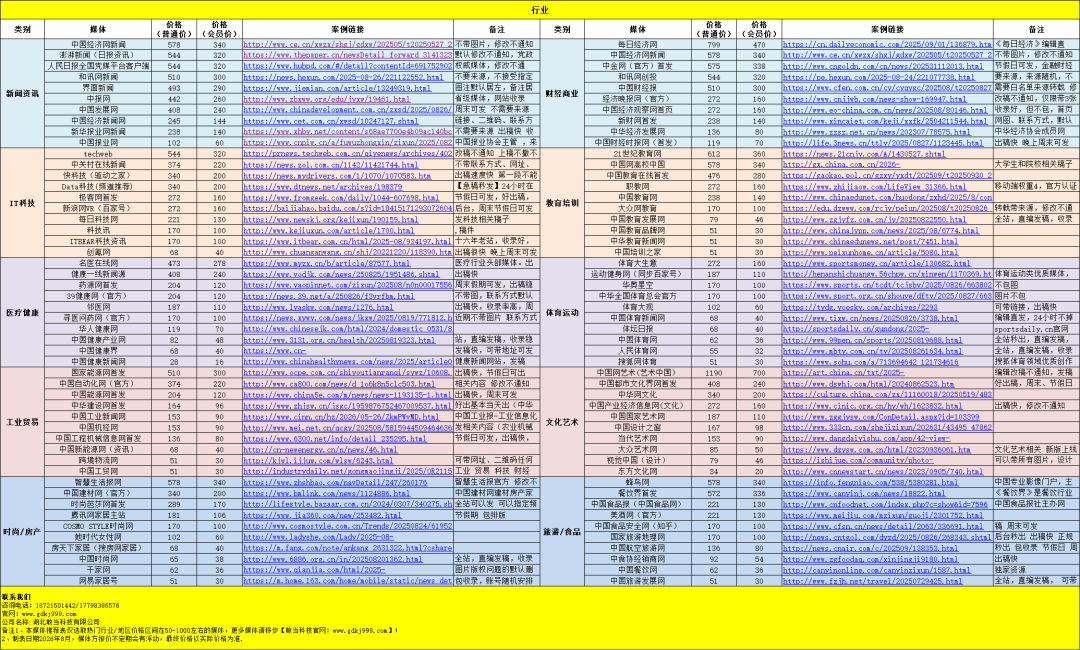Select the 智慧生活报网 media cell
Screen dimensions: 1080x650
98,482
